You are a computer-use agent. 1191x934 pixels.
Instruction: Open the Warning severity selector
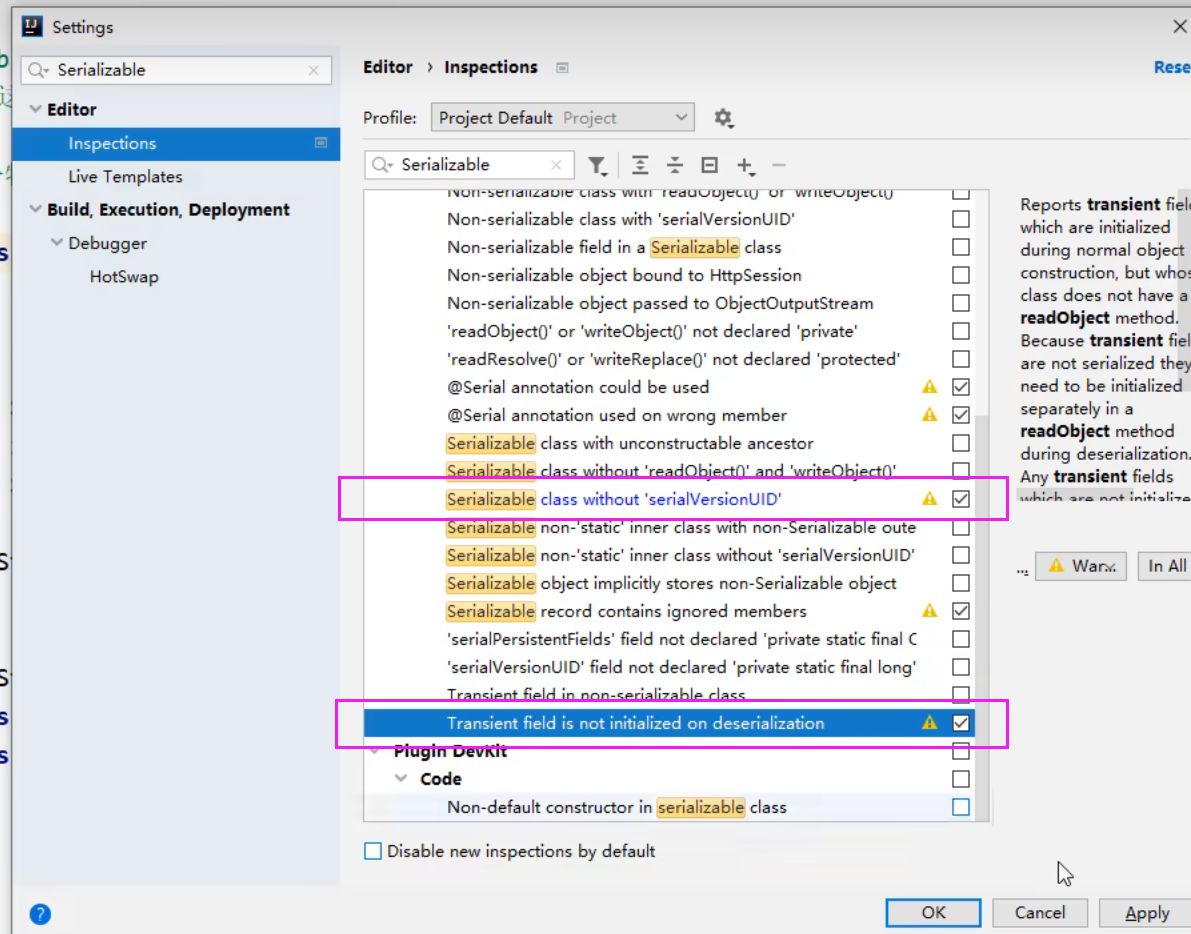(1081, 566)
